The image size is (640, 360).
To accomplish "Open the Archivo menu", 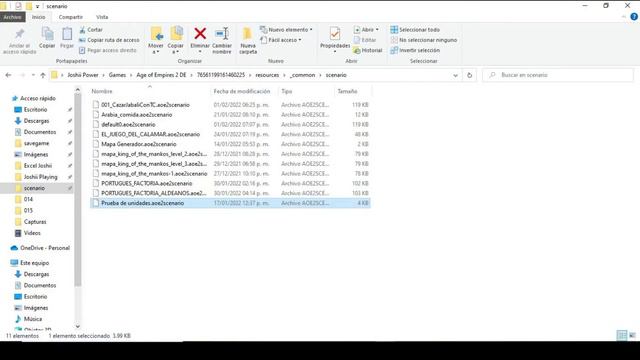I will (x=13, y=17).
